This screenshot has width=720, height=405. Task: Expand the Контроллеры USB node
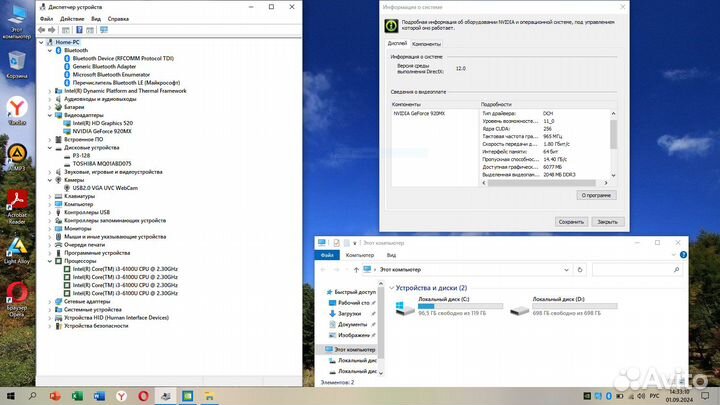coord(50,213)
